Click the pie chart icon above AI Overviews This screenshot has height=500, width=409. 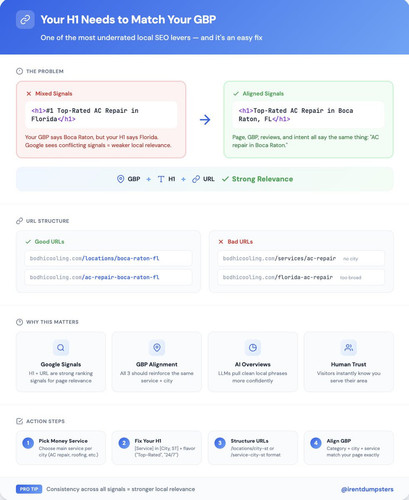(253, 348)
